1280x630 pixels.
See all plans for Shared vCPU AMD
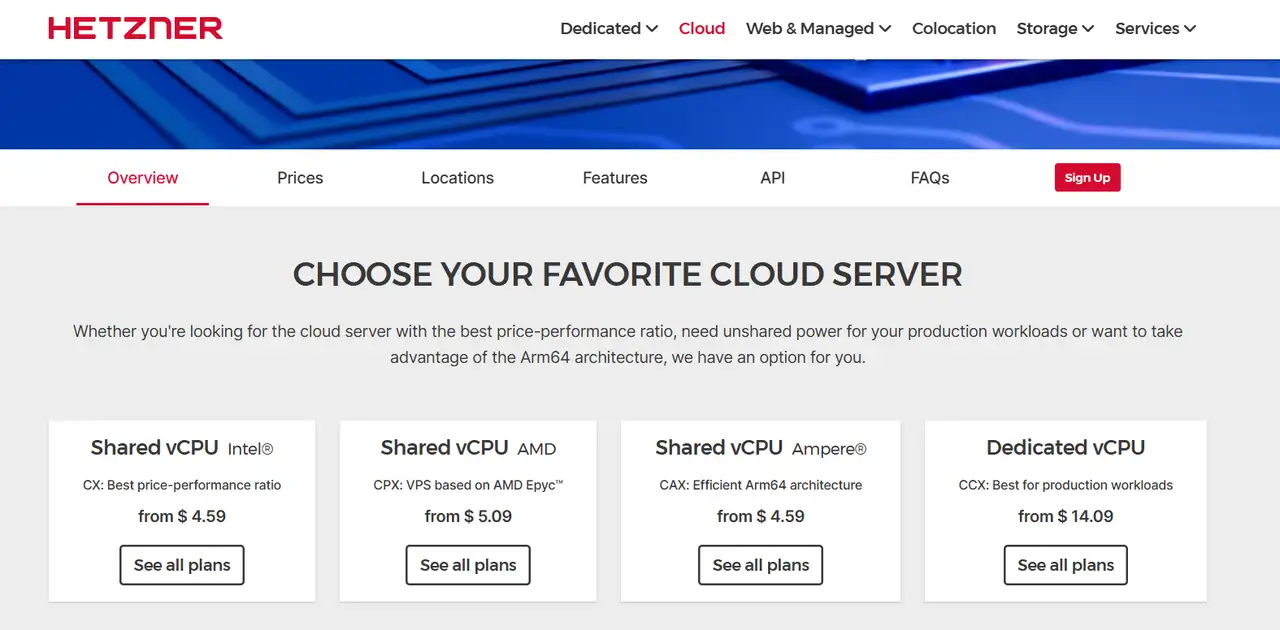[468, 565]
